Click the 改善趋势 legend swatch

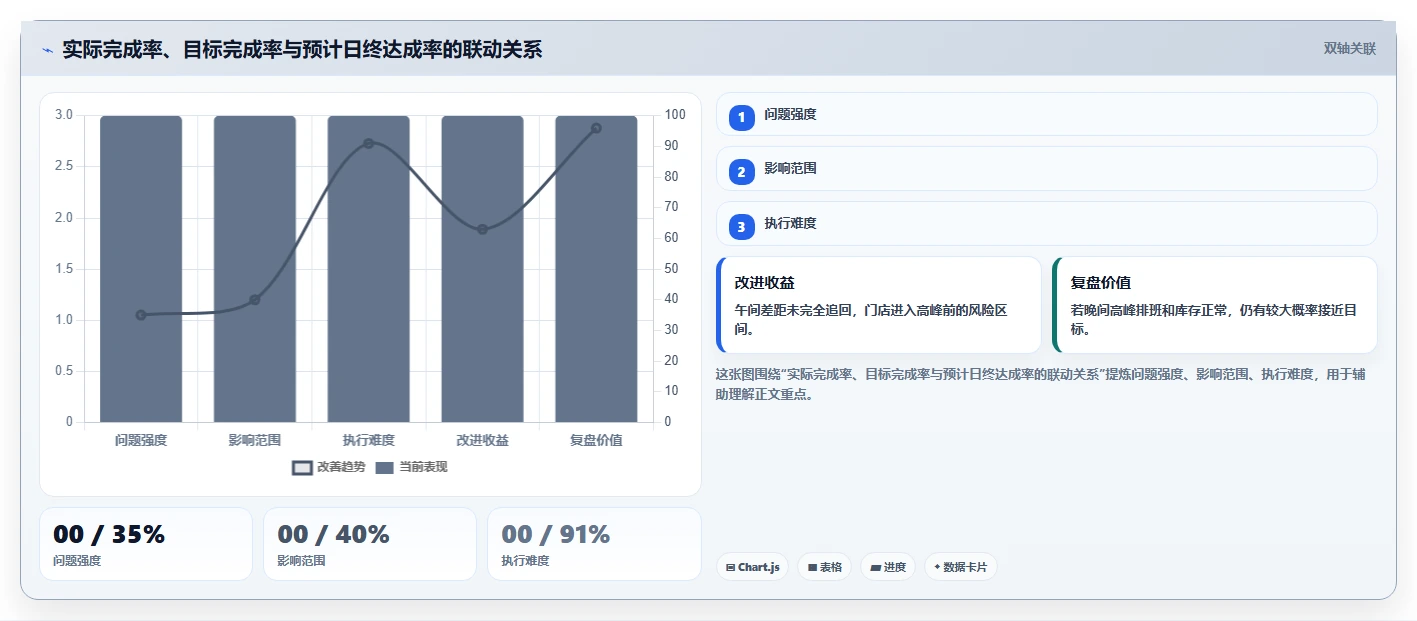302,467
